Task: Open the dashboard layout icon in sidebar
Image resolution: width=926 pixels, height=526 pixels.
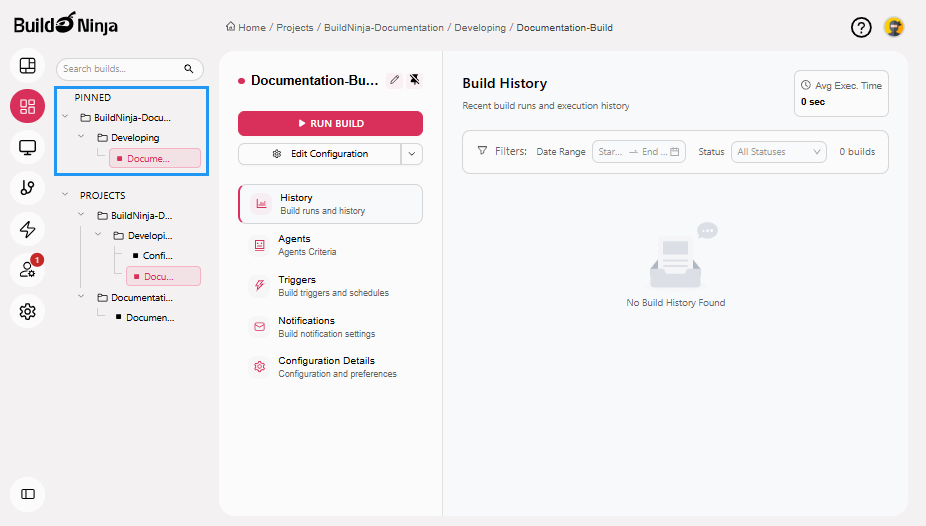Action: coord(27,66)
